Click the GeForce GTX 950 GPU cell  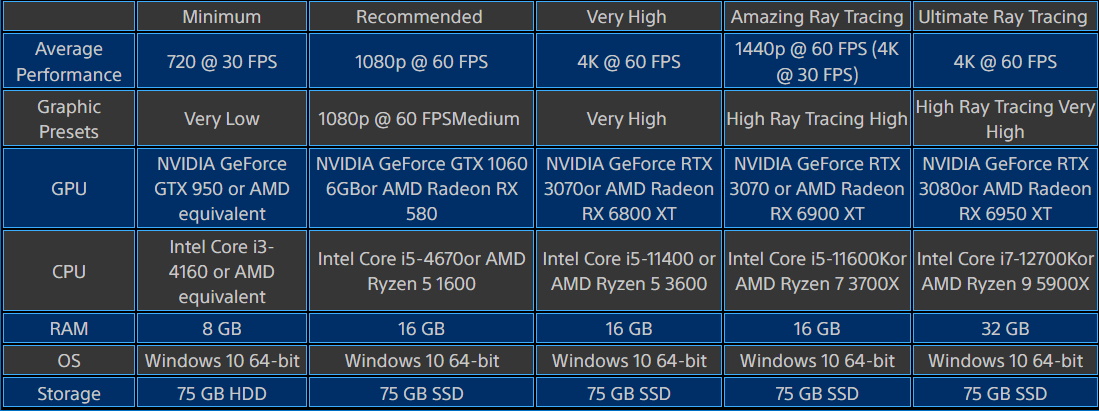pyautogui.click(x=221, y=189)
